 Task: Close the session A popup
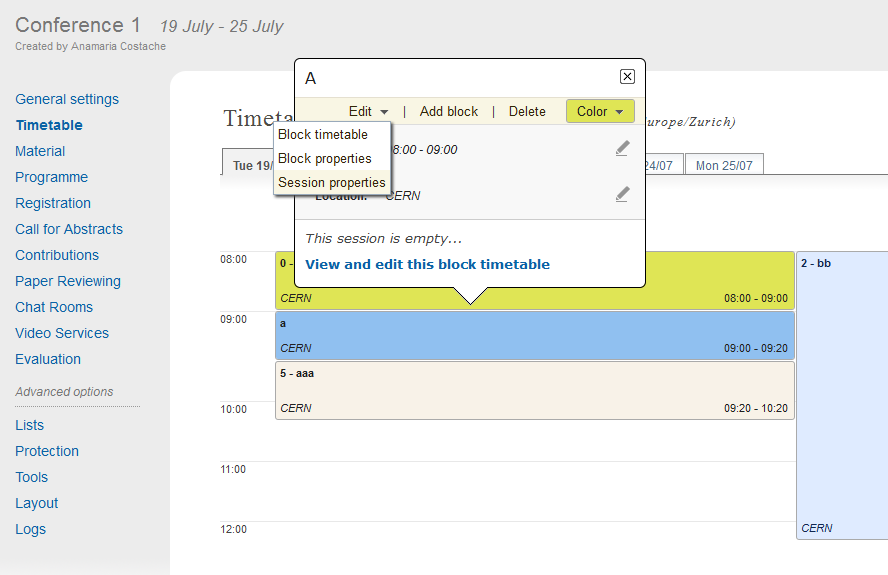pyautogui.click(x=627, y=76)
